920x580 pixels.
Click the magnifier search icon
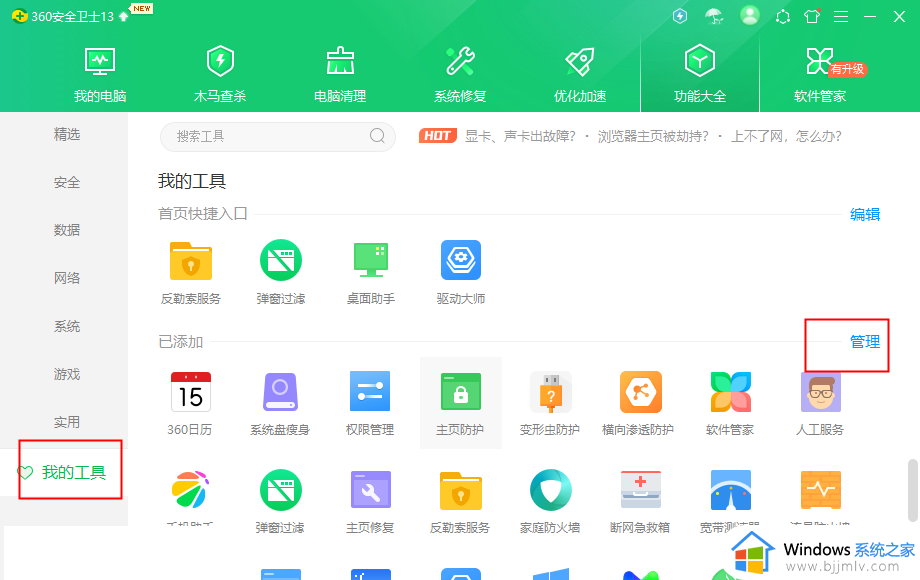377,136
